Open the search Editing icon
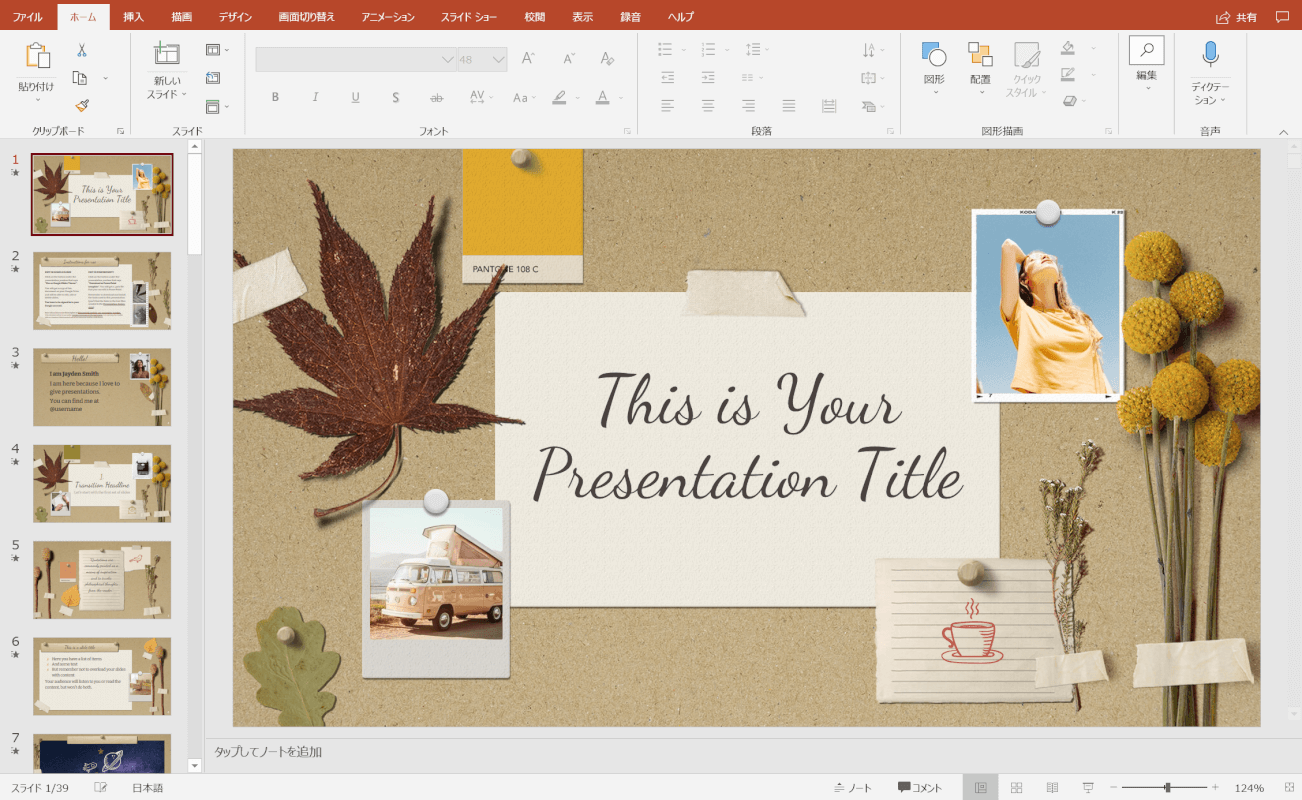This screenshot has width=1302, height=800. (1146, 51)
